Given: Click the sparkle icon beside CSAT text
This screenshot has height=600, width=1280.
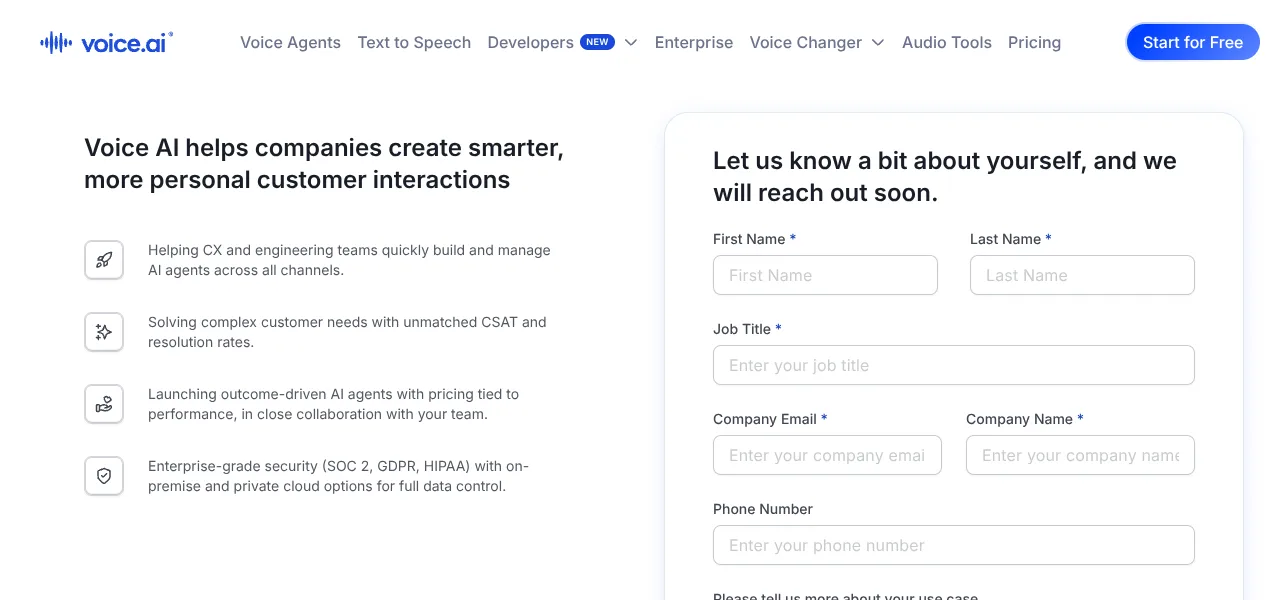Looking at the screenshot, I should point(104,332).
